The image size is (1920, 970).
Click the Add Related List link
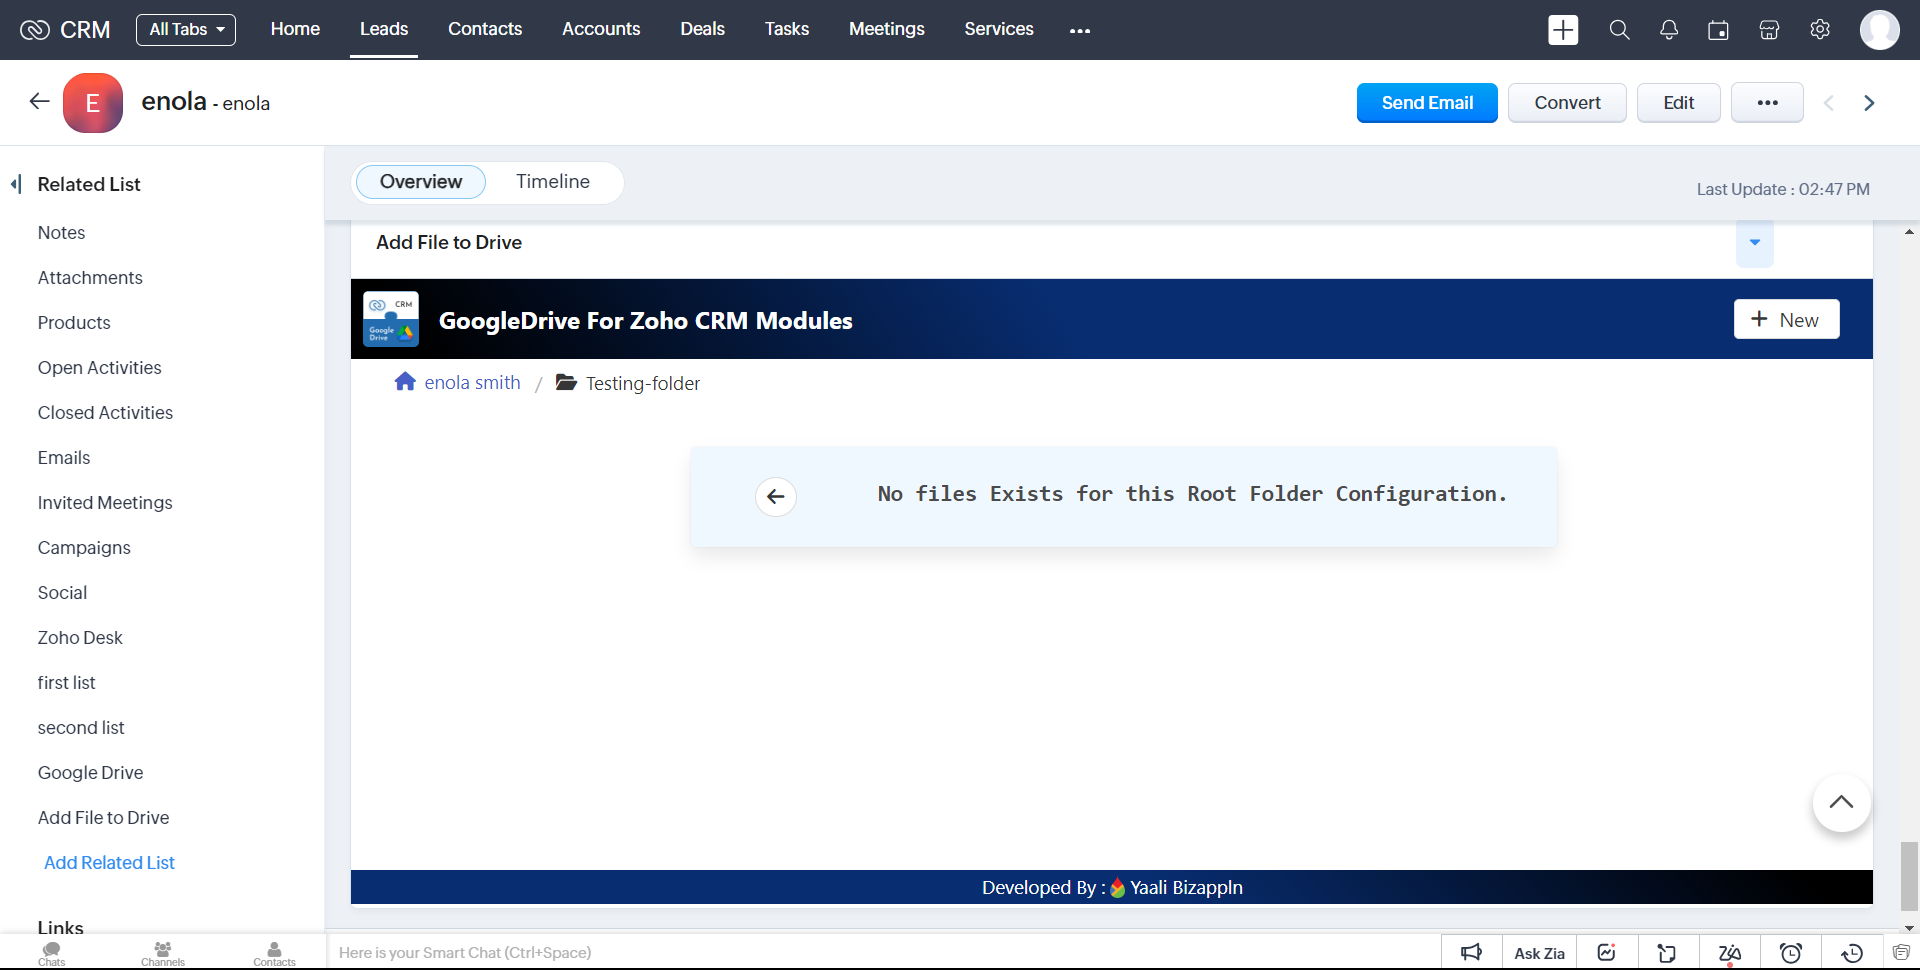109,862
